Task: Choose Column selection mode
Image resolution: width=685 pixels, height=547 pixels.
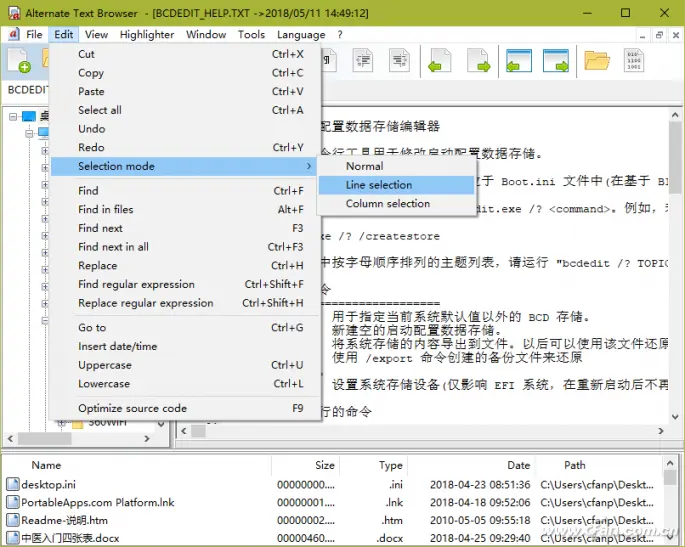Action: click(388, 204)
